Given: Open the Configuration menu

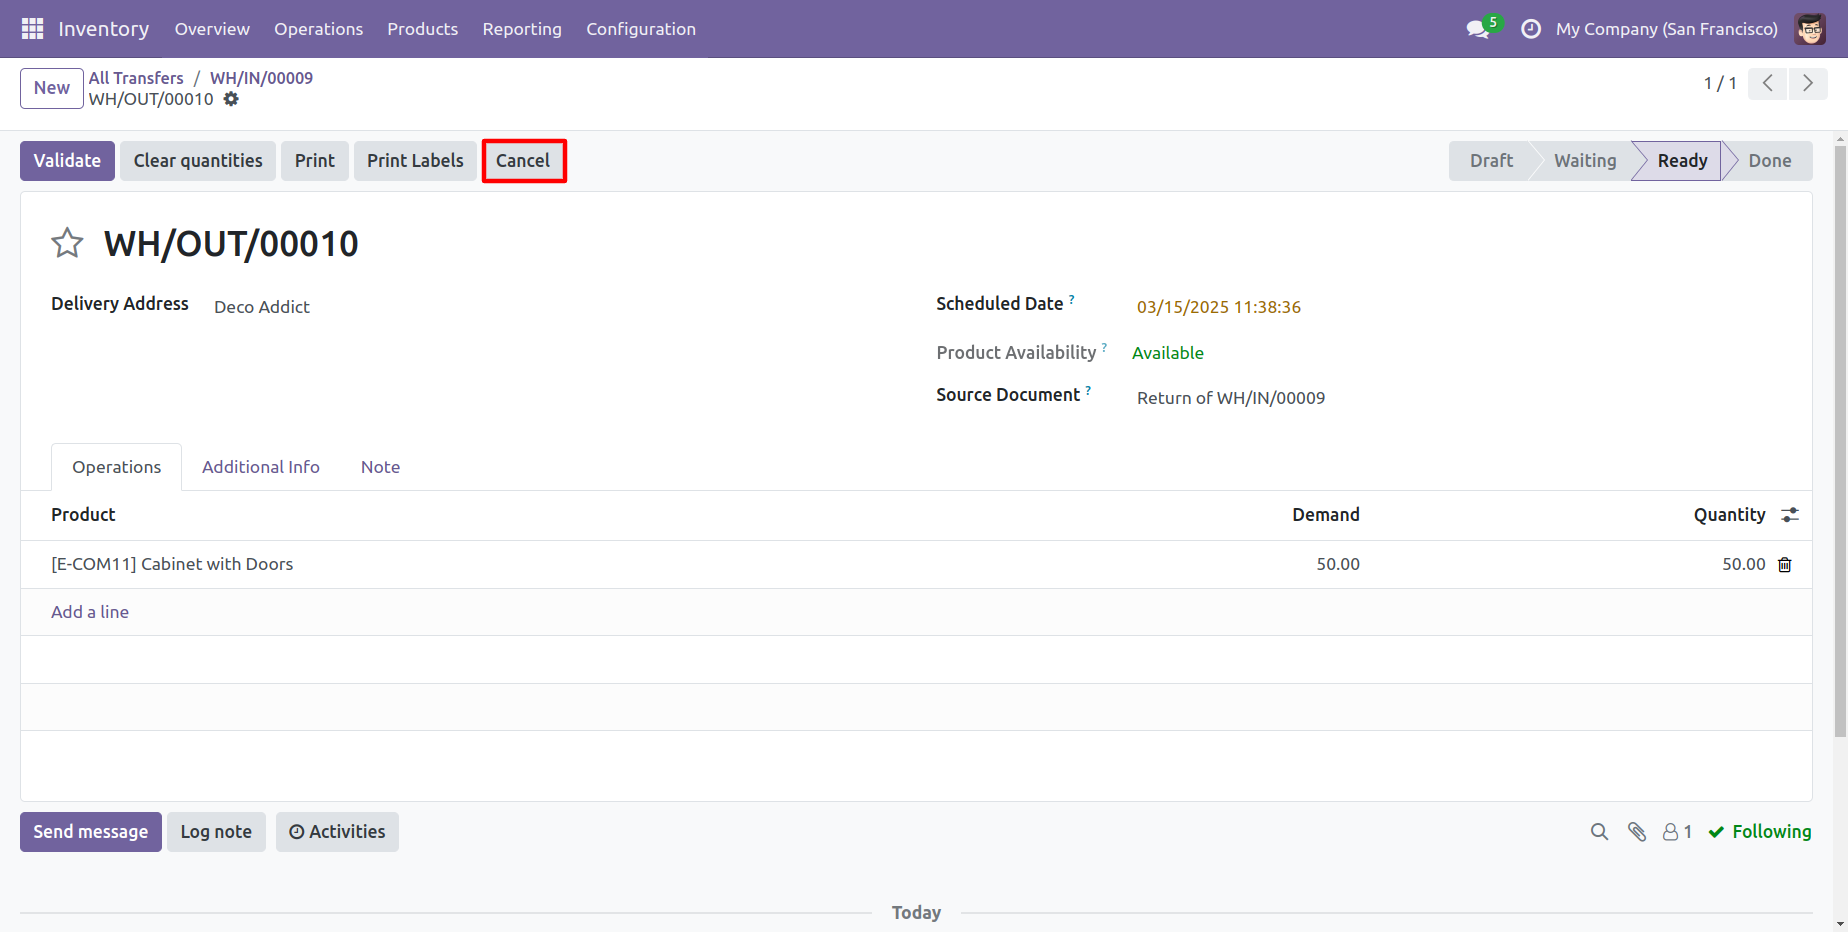Looking at the screenshot, I should tap(641, 29).
